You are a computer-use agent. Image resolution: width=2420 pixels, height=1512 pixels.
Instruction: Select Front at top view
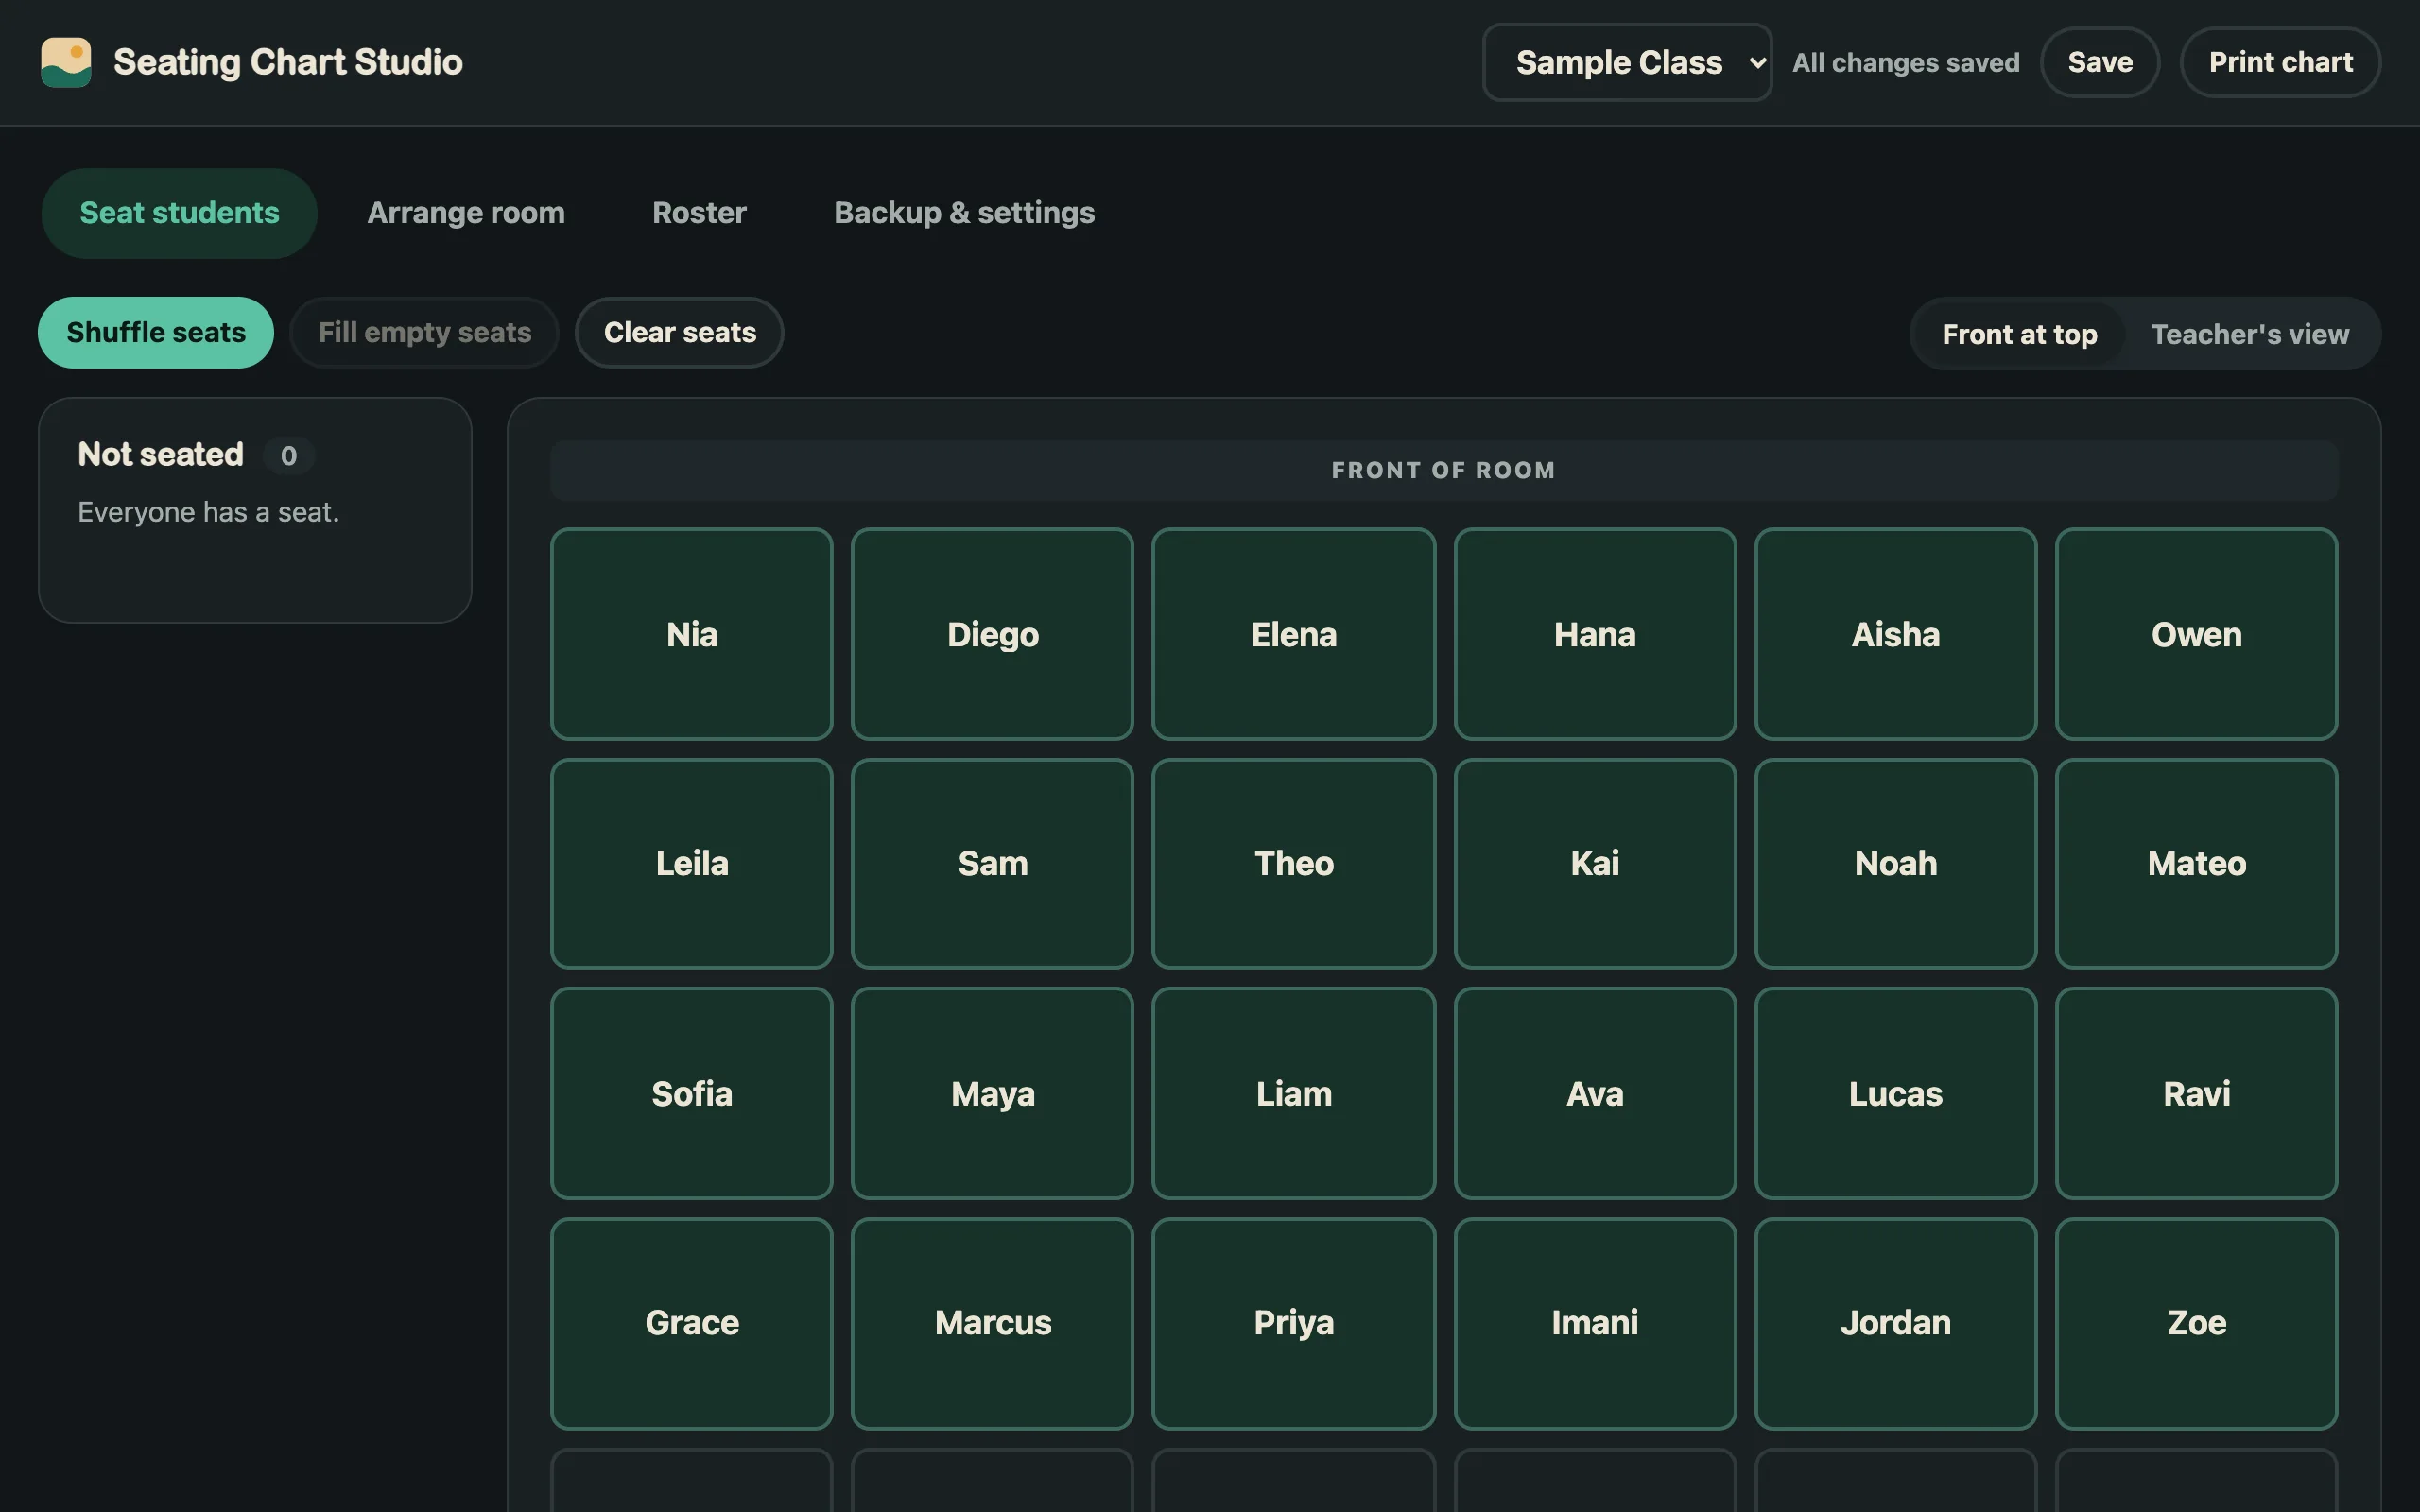click(x=2019, y=334)
